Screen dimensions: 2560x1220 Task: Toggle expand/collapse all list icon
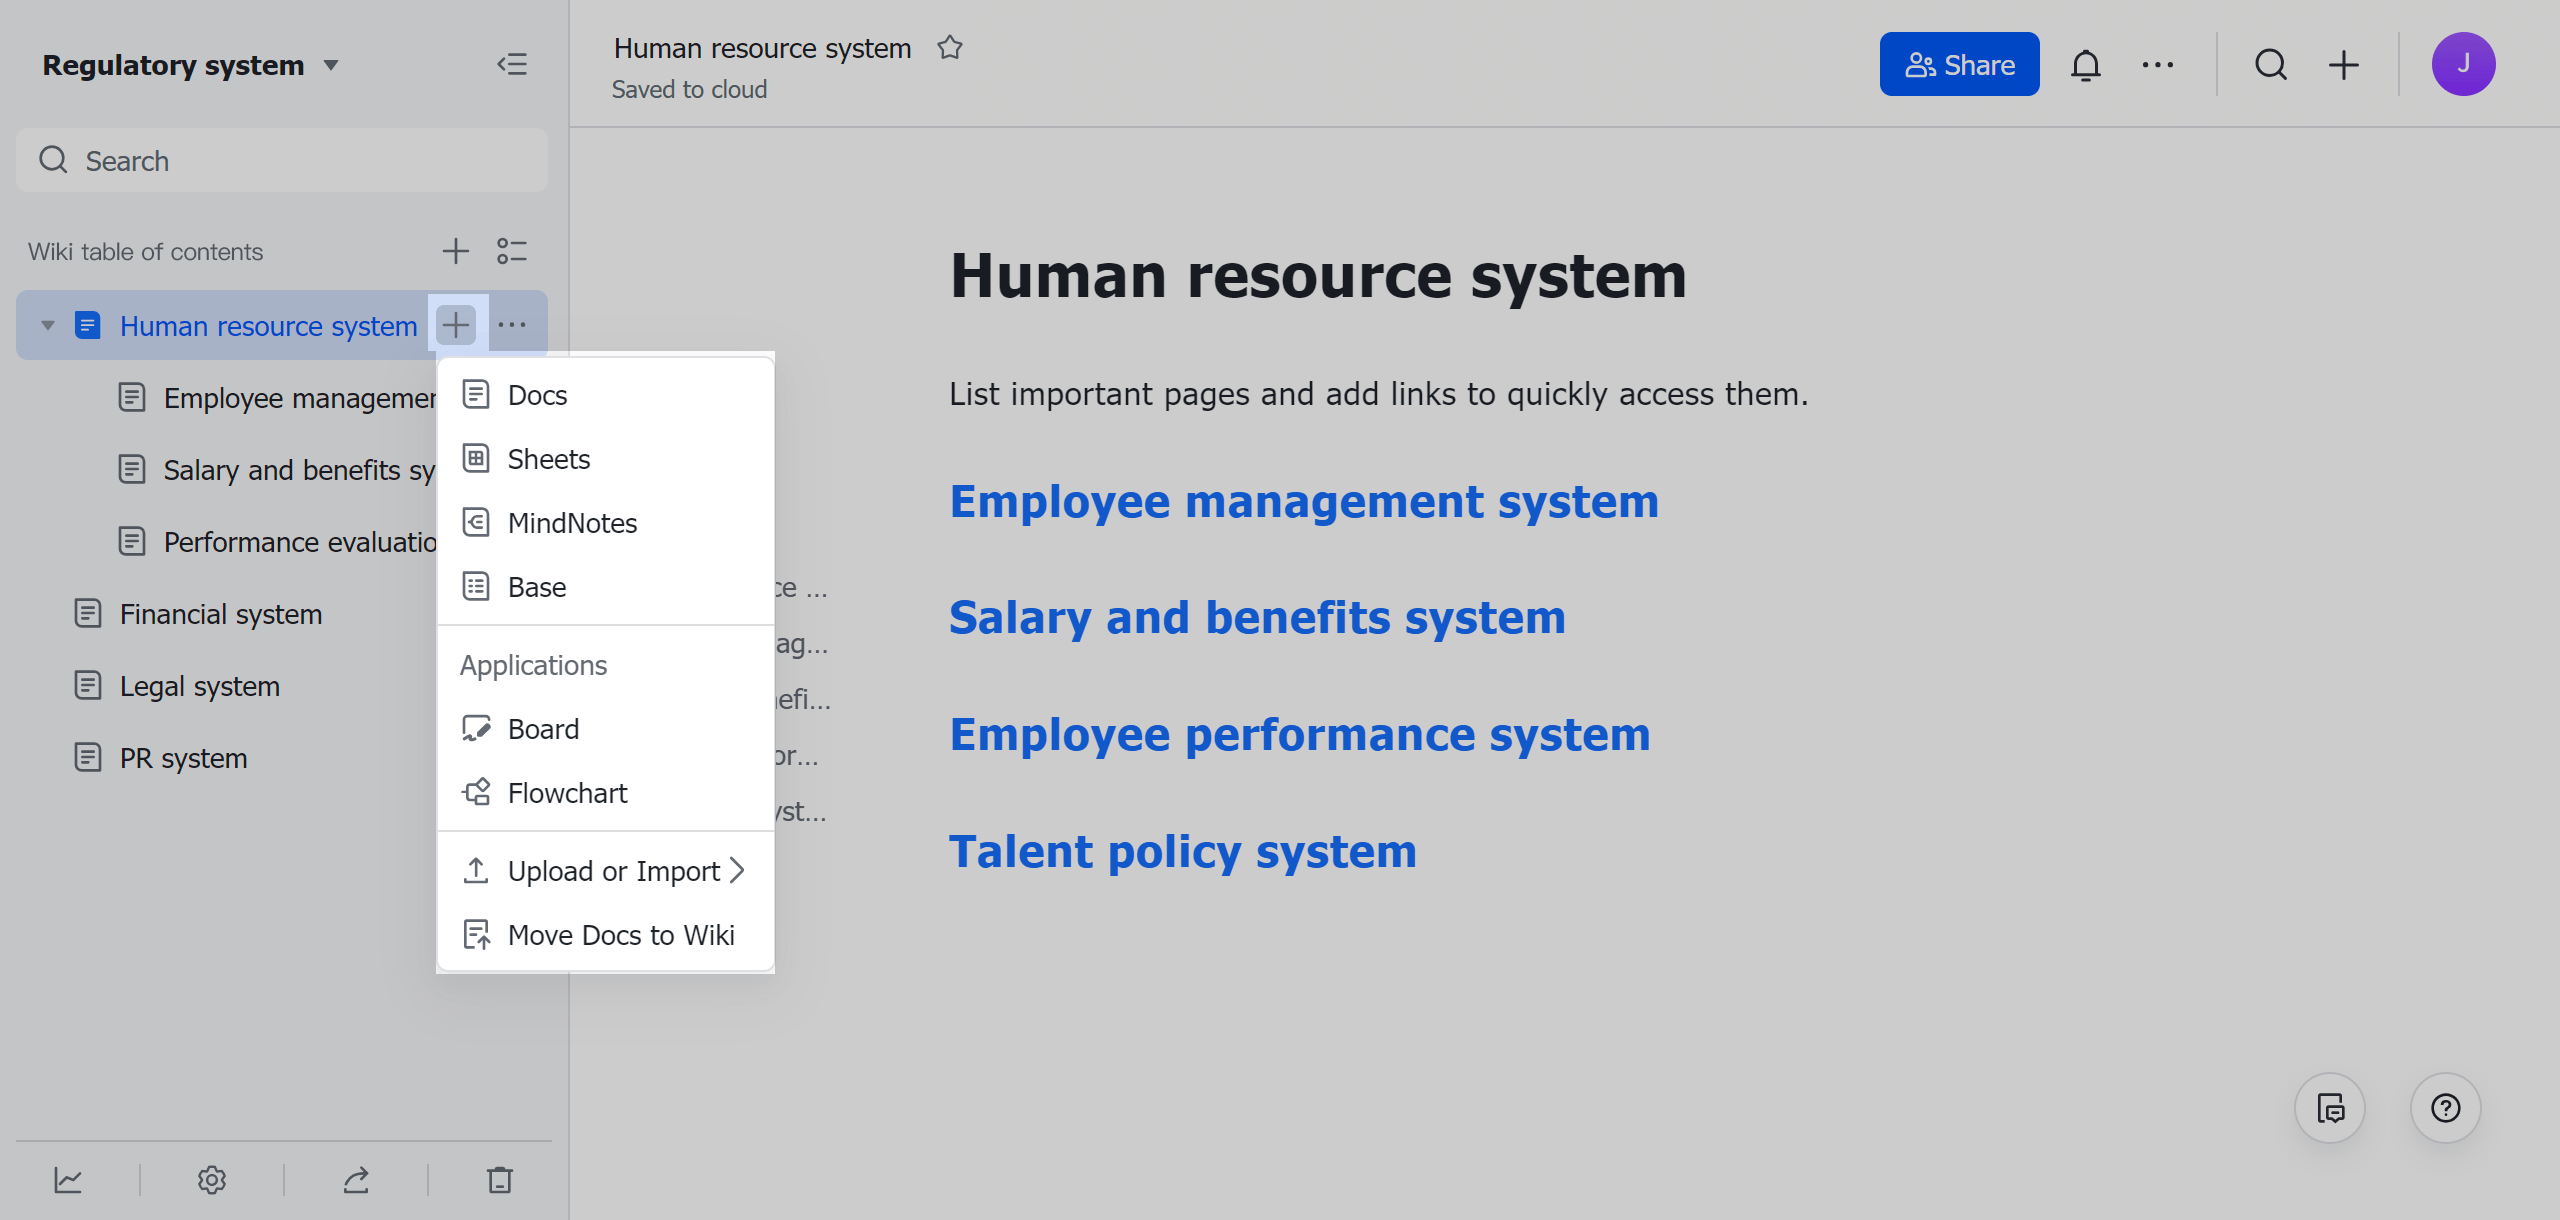pyautogui.click(x=512, y=251)
